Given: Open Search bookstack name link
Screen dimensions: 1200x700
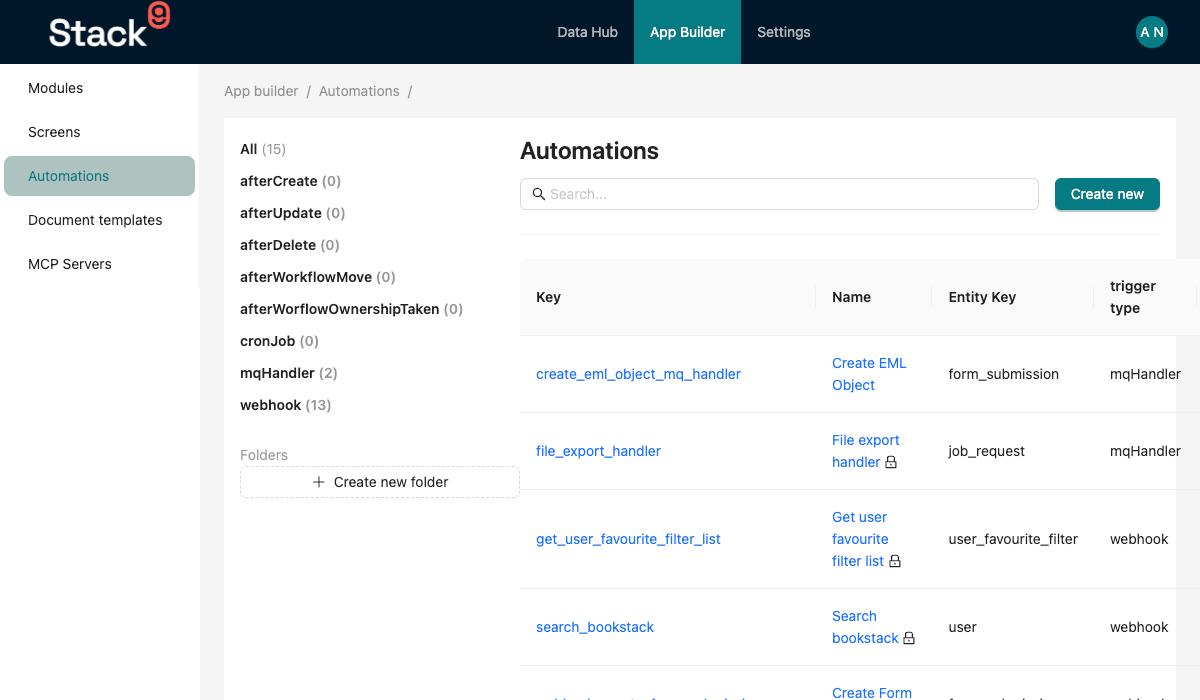Looking at the screenshot, I should click(x=865, y=627).
